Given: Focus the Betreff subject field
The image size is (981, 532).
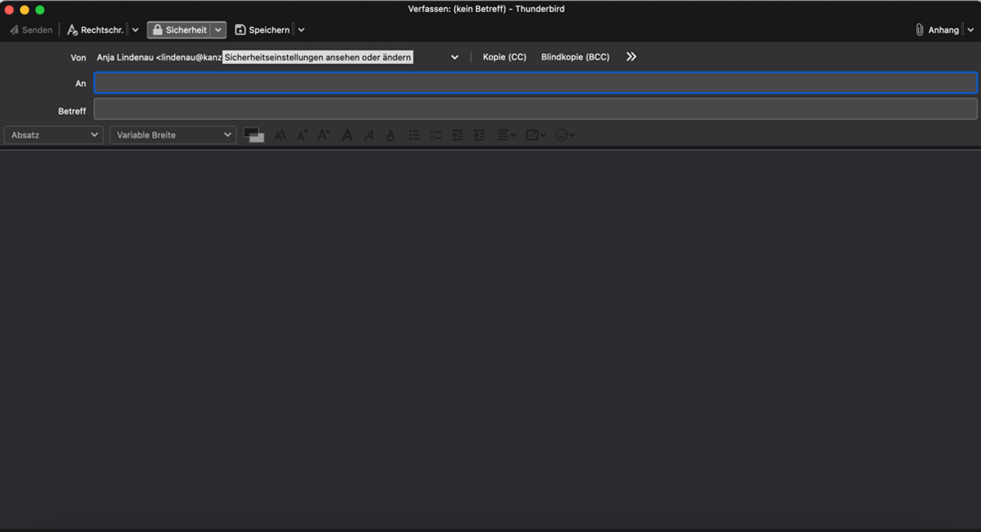Looking at the screenshot, I should (536, 109).
